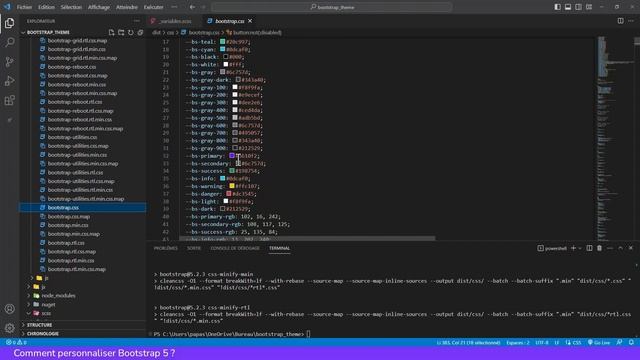The height and width of the screenshot is (360, 640).
Task: Open the Atteindre menu
Action: pos(127,7)
